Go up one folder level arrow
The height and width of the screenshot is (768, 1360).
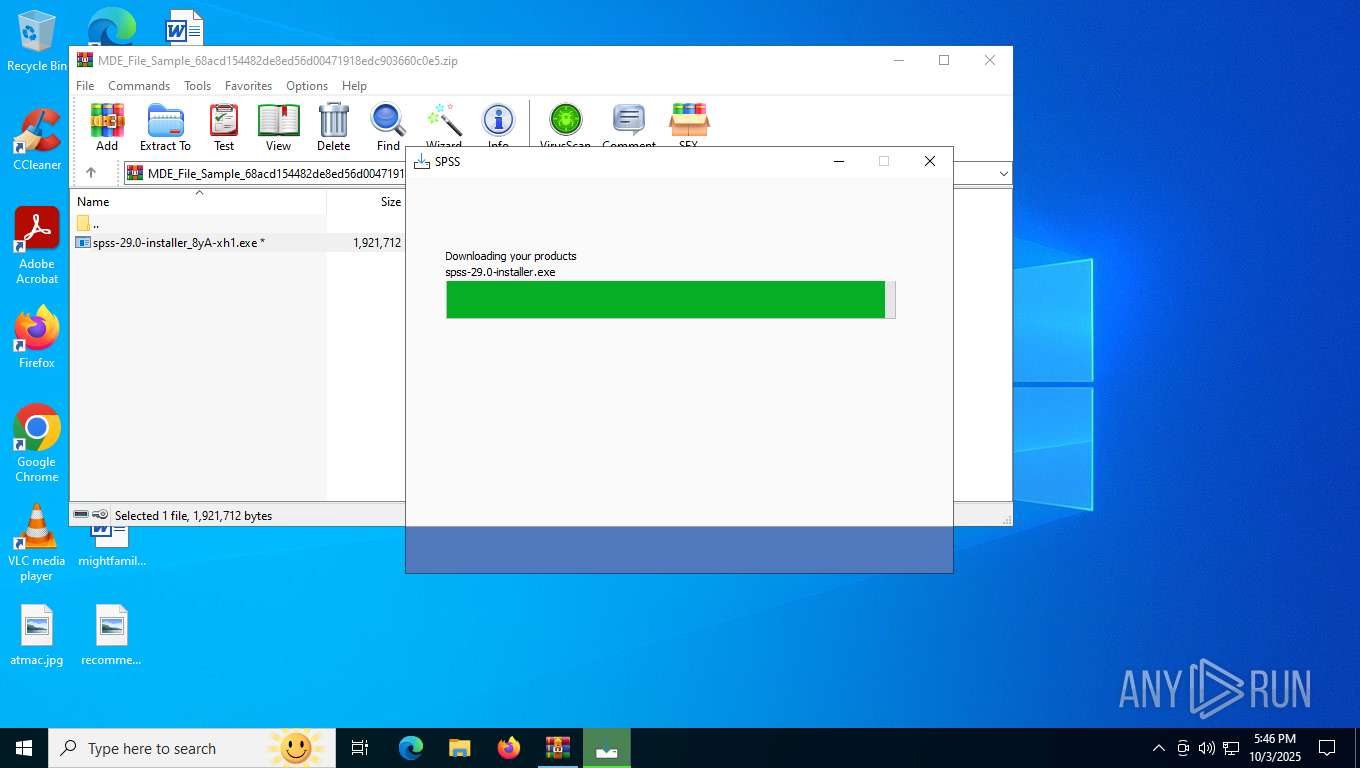coord(91,173)
